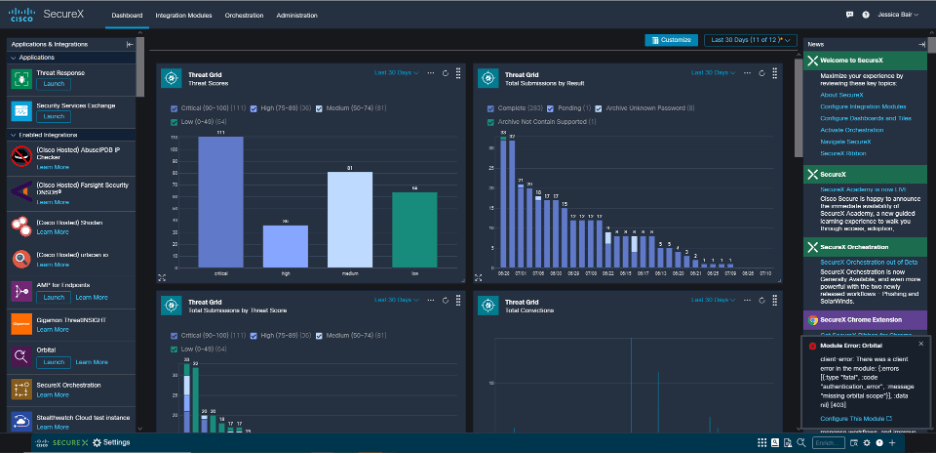Viewport: 936px width, 454px height.
Task: Open the help question mark icon
Action: coord(866,16)
